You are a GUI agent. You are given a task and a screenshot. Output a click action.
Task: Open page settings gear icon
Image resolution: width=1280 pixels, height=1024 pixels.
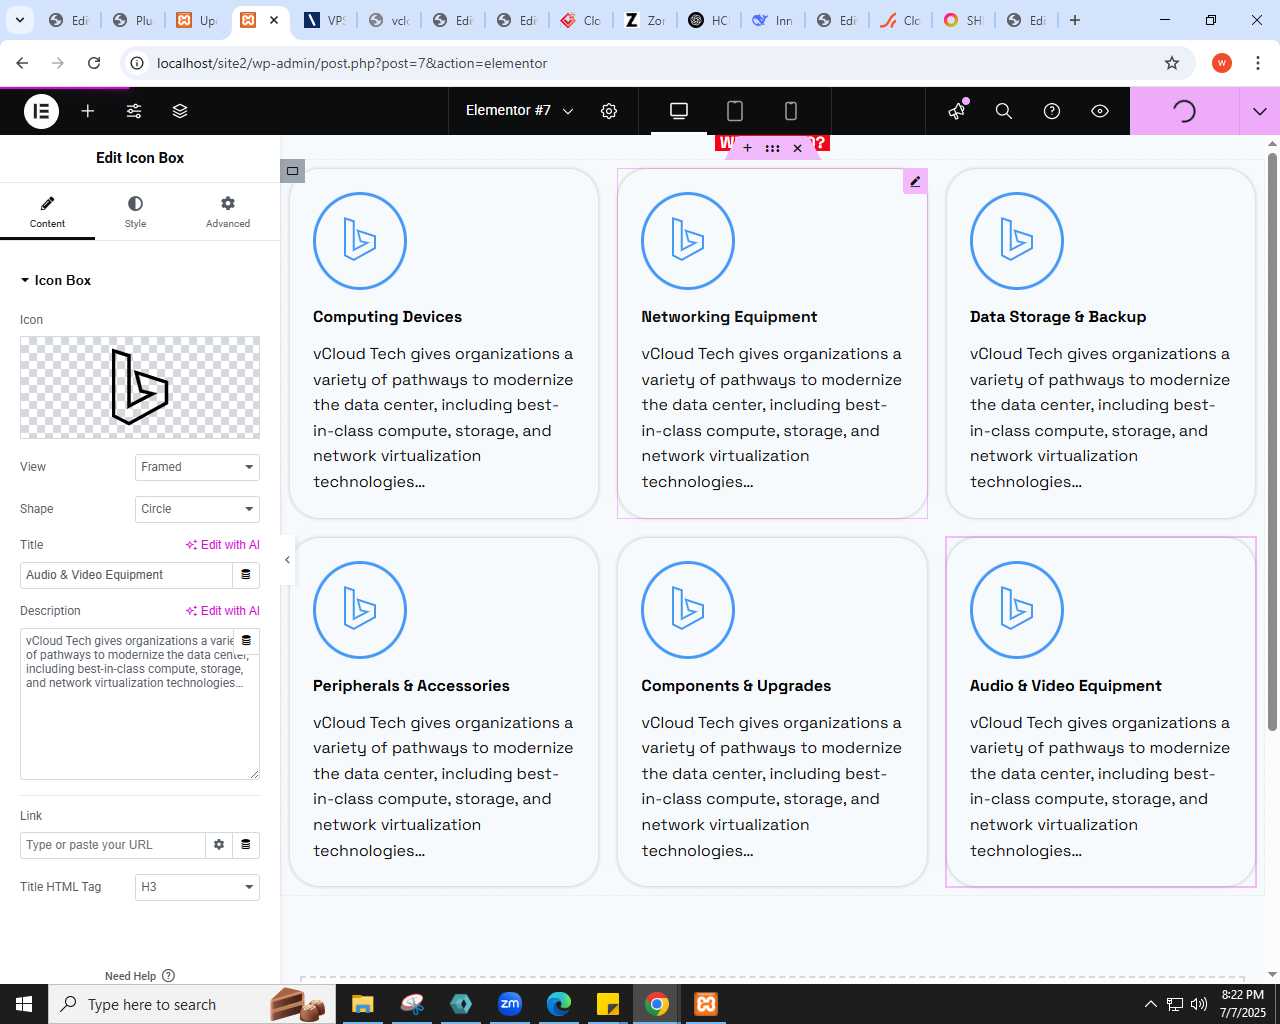pyautogui.click(x=609, y=111)
